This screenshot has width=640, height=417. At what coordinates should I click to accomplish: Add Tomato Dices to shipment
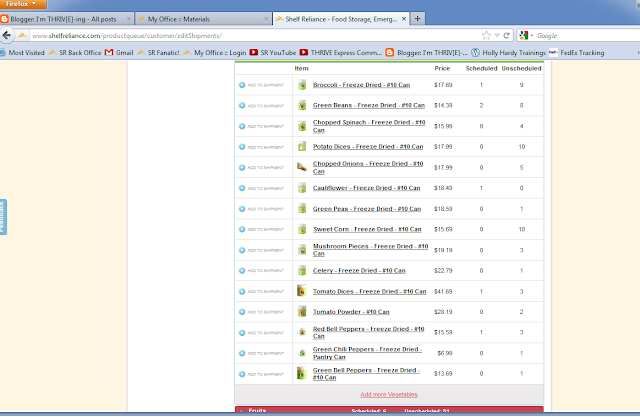(x=261, y=291)
